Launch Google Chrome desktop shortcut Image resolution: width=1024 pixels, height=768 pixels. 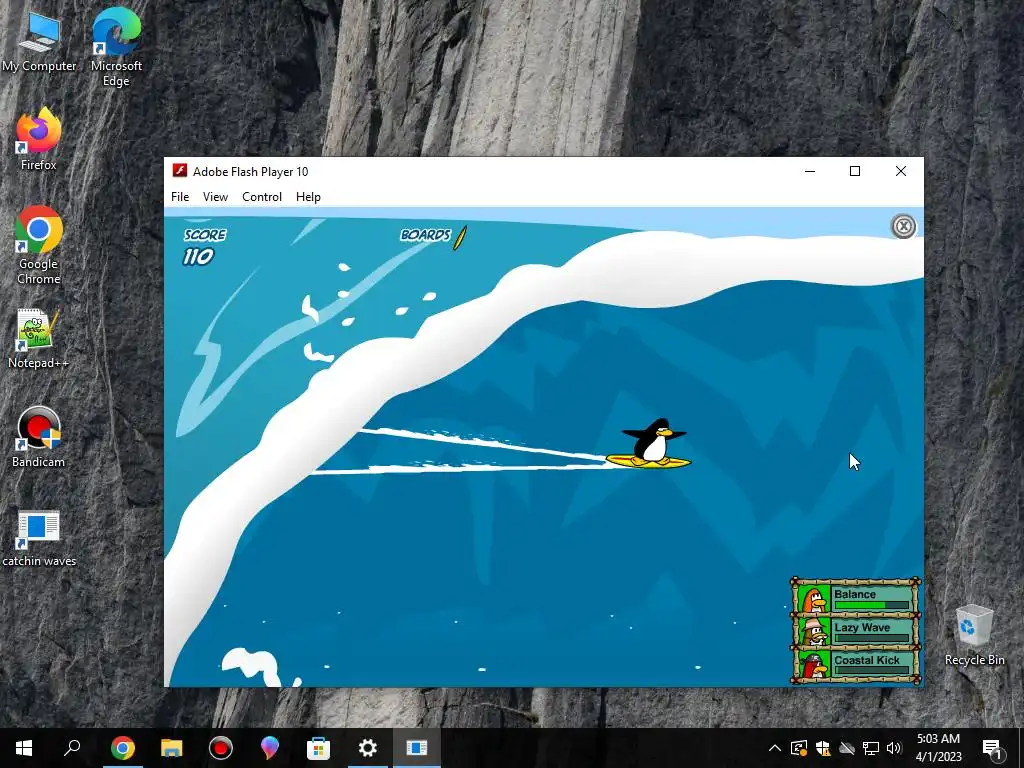click(x=39, y=245)
